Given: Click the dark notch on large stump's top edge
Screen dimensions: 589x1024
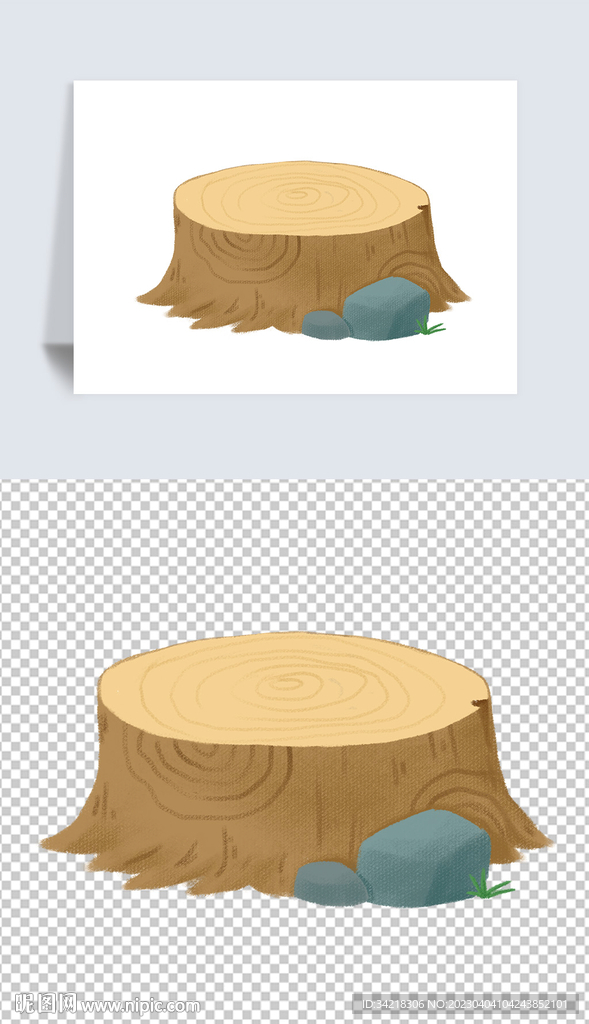Looking at the screenshot, I should [480, 704].
